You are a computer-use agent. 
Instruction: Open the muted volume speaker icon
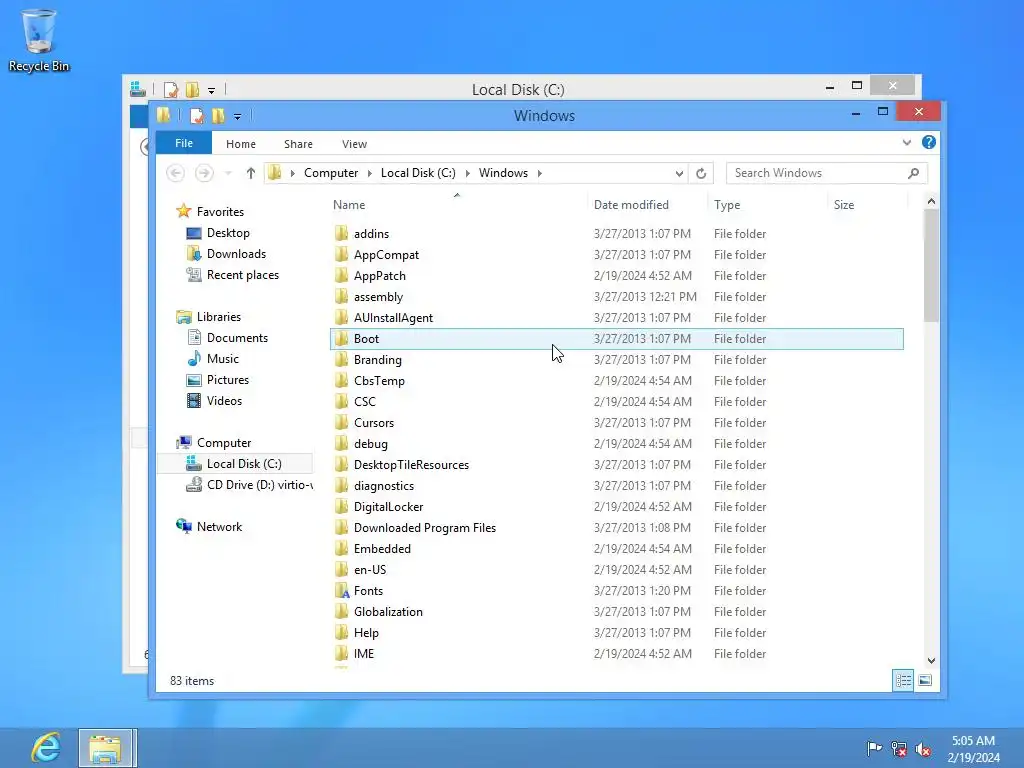923,748
